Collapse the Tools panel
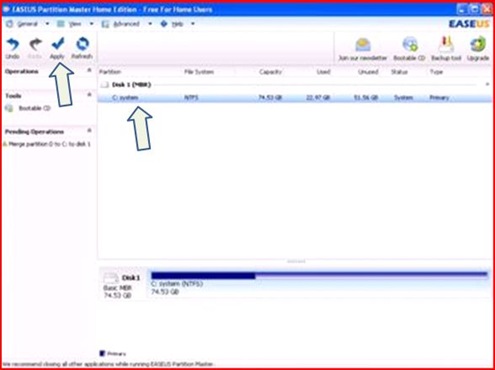 tap(89, 95)
